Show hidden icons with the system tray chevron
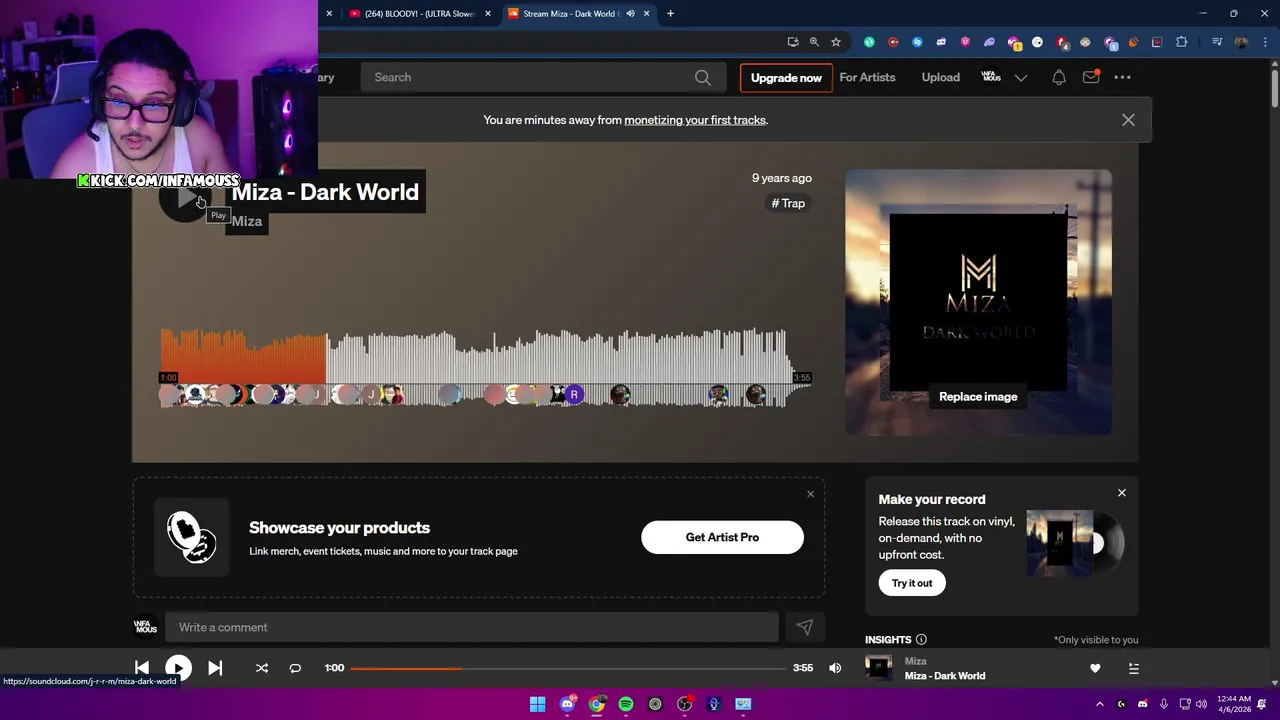The height and width of the screenshot is (720, 1280). (x=1100, y=704)
